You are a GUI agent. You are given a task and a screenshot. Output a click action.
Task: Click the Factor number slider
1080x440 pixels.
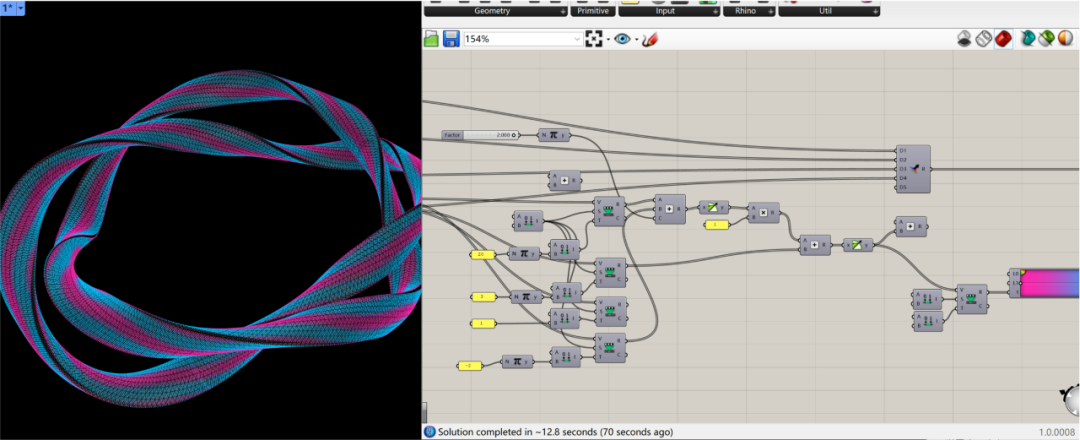(481, 135)
